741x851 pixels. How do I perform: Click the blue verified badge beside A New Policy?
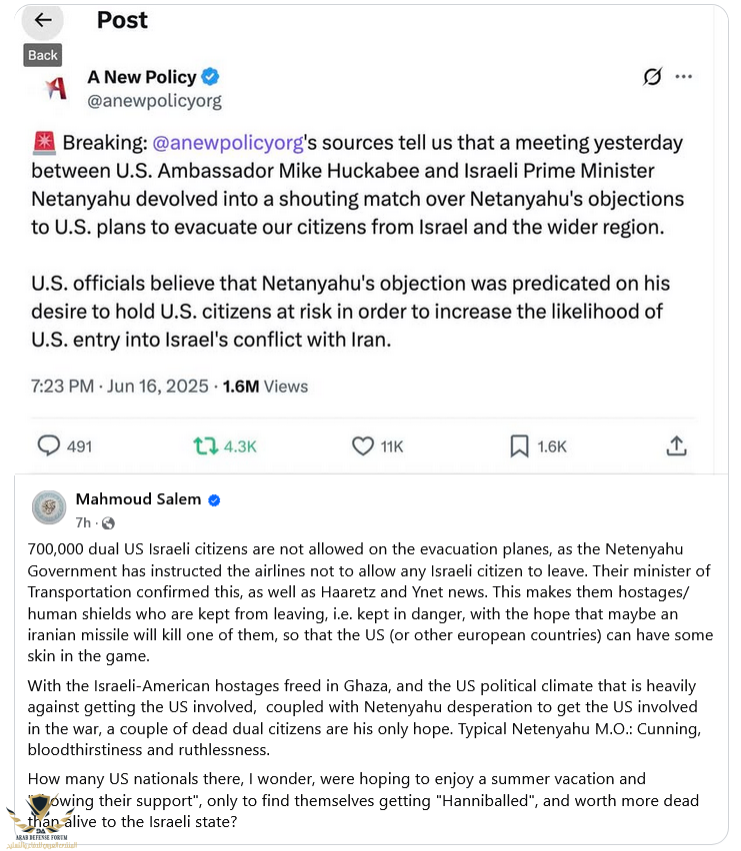[x=210, y=77]
